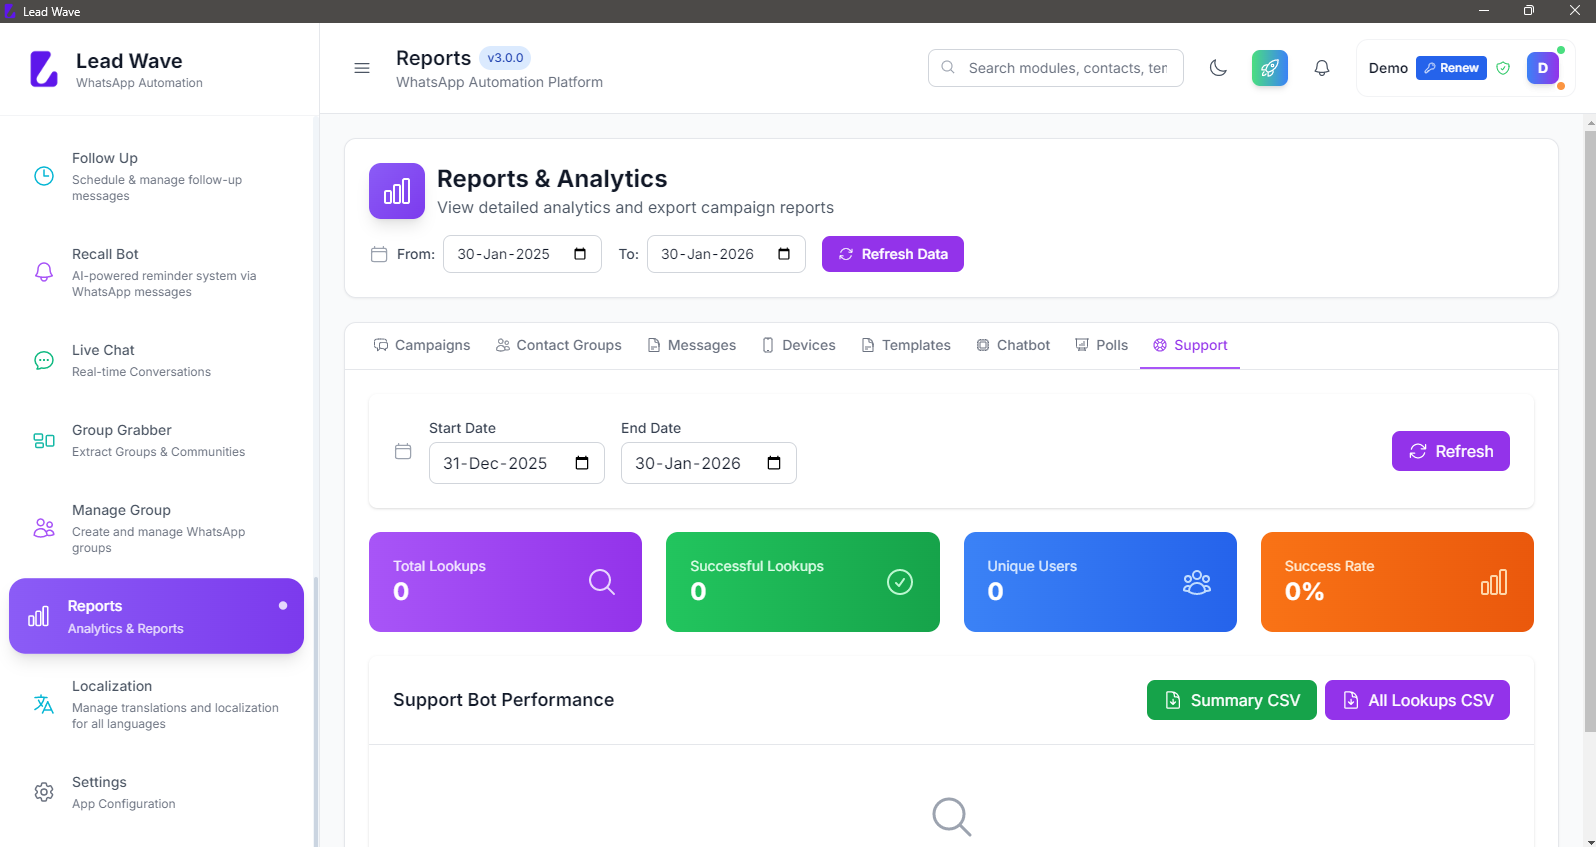Open the notifications bell

pyautogui.click(x=1321, y=68)
